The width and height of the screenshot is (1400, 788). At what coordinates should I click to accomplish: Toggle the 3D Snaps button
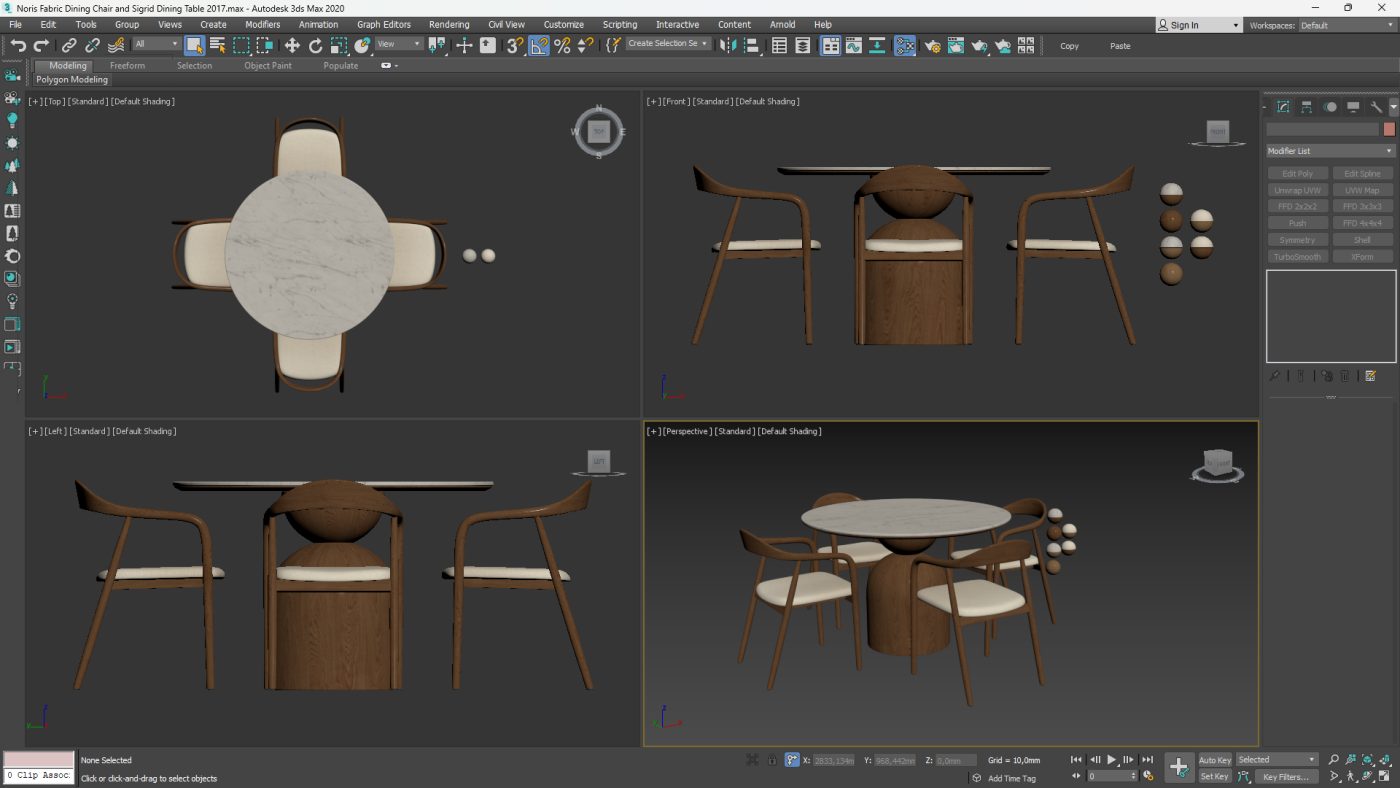click(x=515, y=45)
